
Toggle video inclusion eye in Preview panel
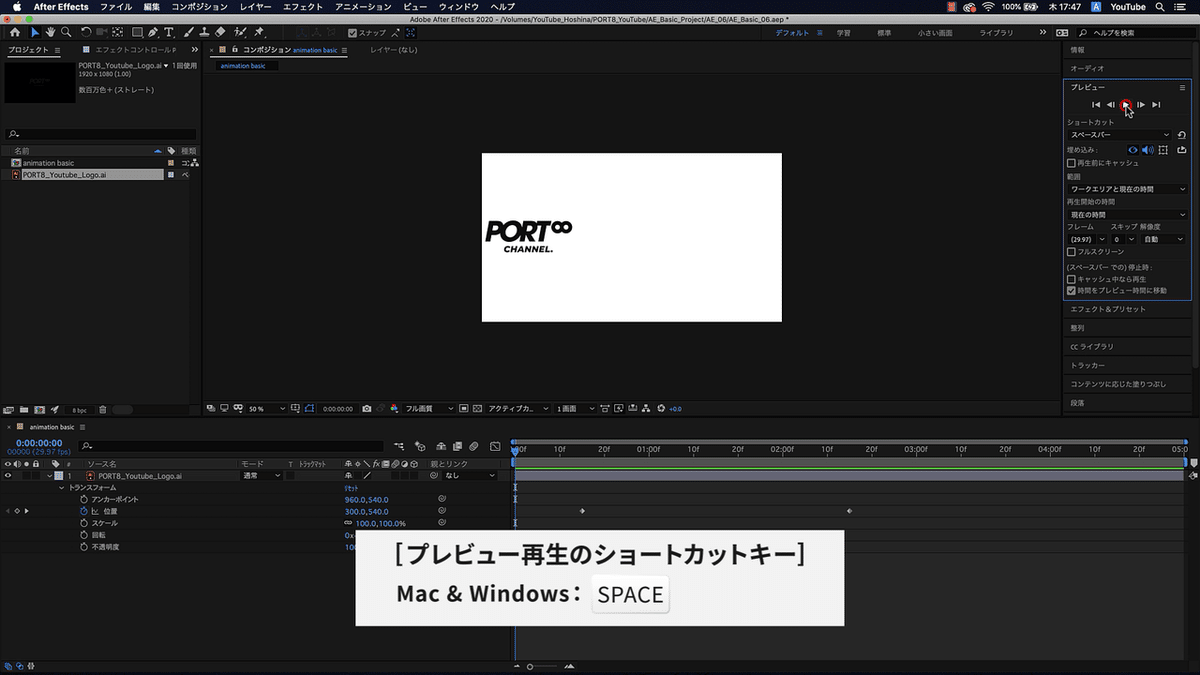[x=1133, y=150]
